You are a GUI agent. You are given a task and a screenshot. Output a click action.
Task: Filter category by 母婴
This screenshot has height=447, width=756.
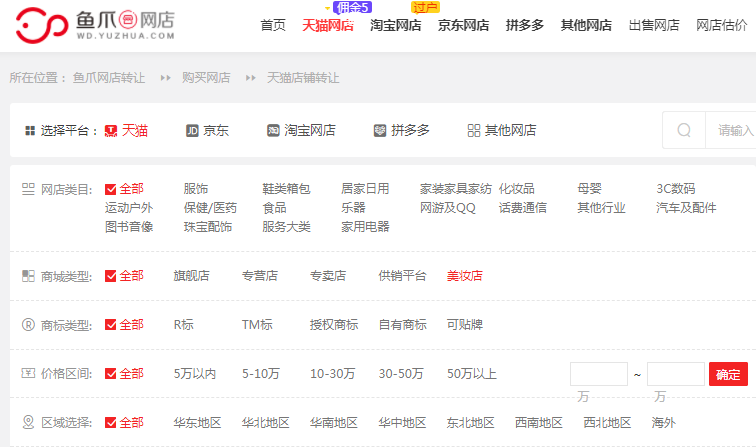tap(589, 189)
